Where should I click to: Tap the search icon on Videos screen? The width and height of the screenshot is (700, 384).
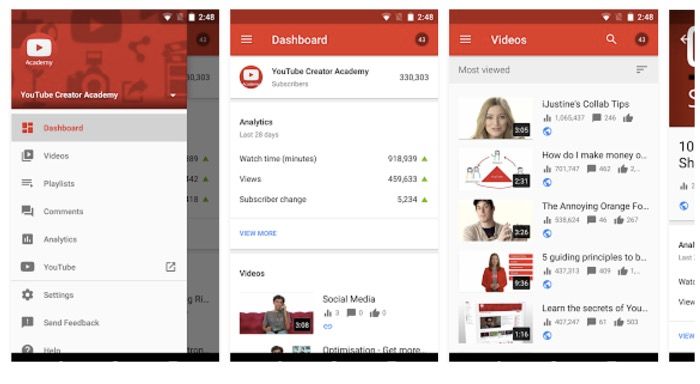tap(611, 39)
